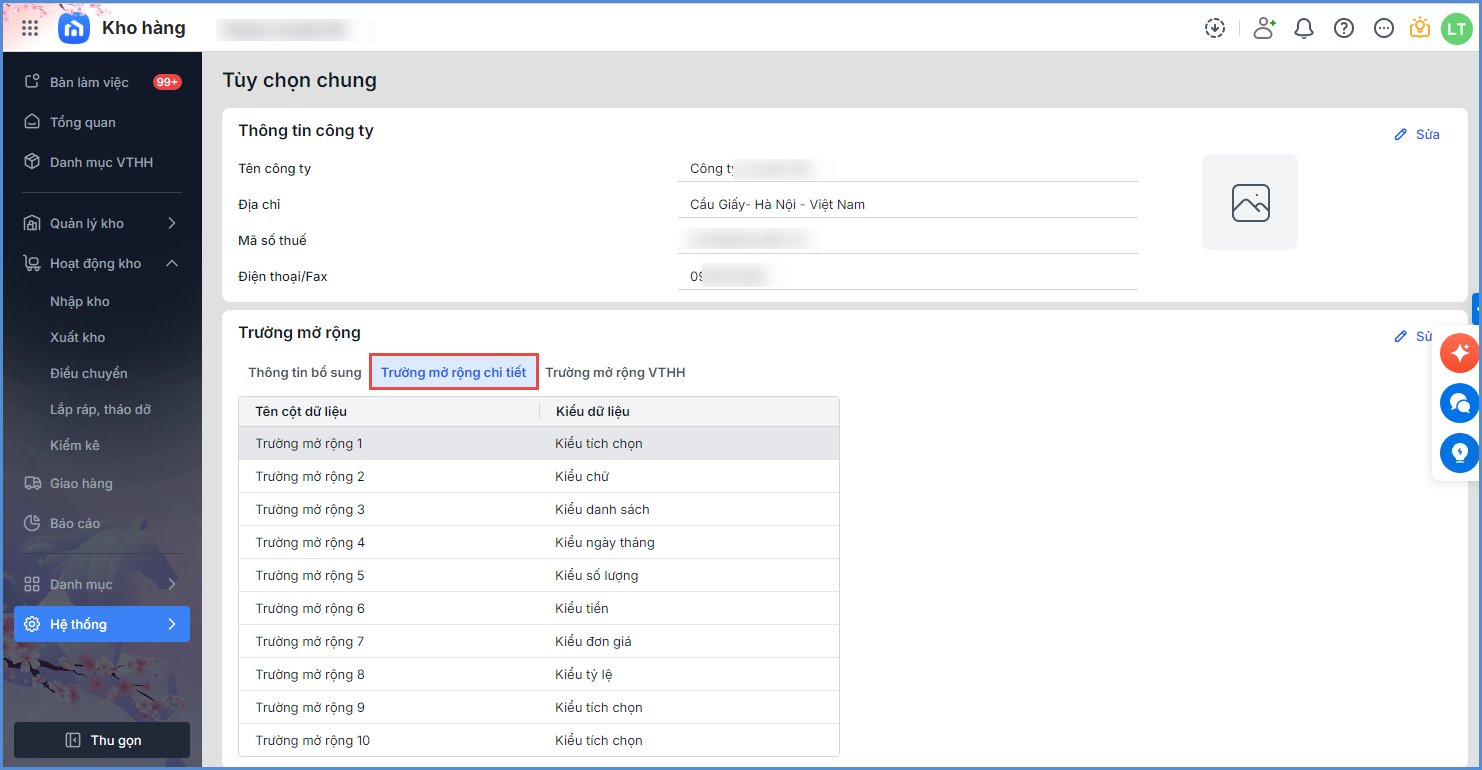This screenshot has height=770, width=1482.
Task: Switch to Trường mở rộng VTHH tab
Action: 615,372
